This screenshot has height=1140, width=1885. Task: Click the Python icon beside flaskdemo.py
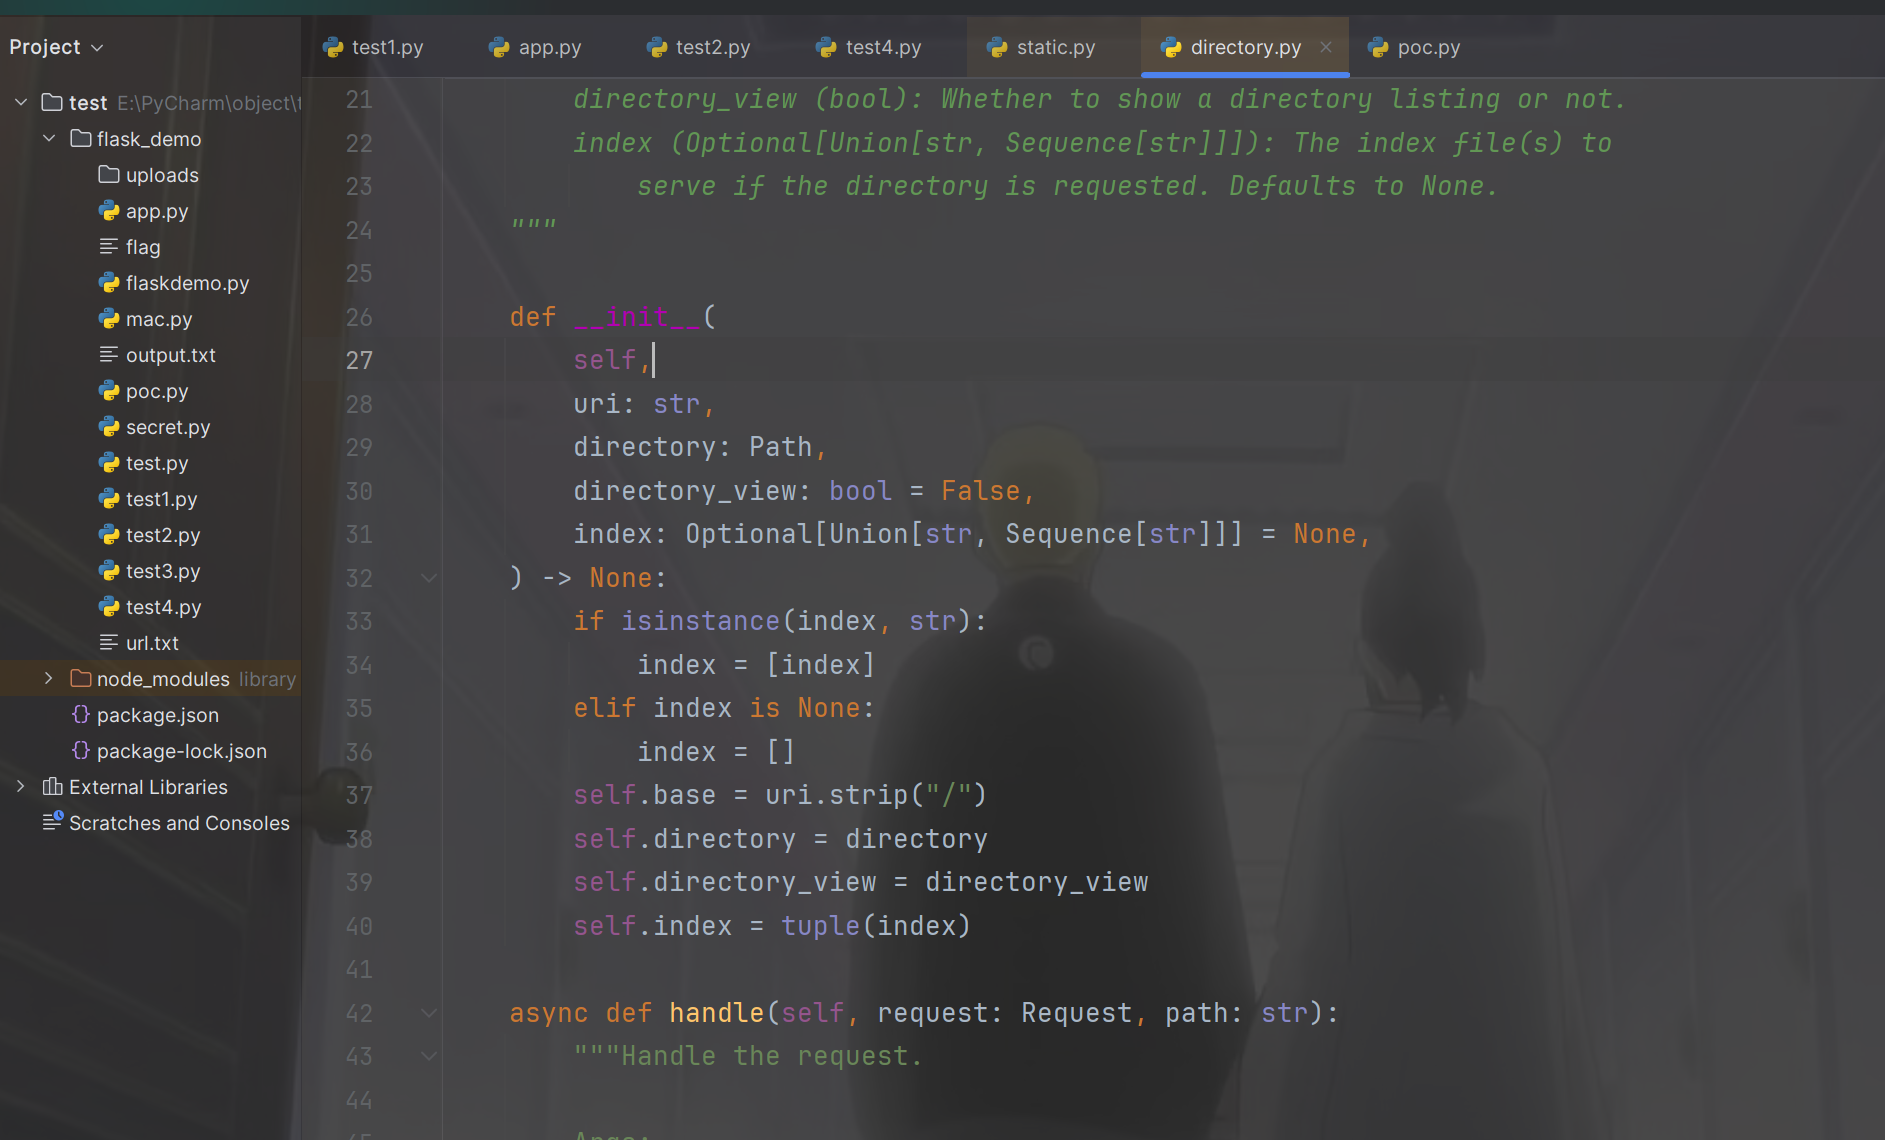tap(109, 283)
